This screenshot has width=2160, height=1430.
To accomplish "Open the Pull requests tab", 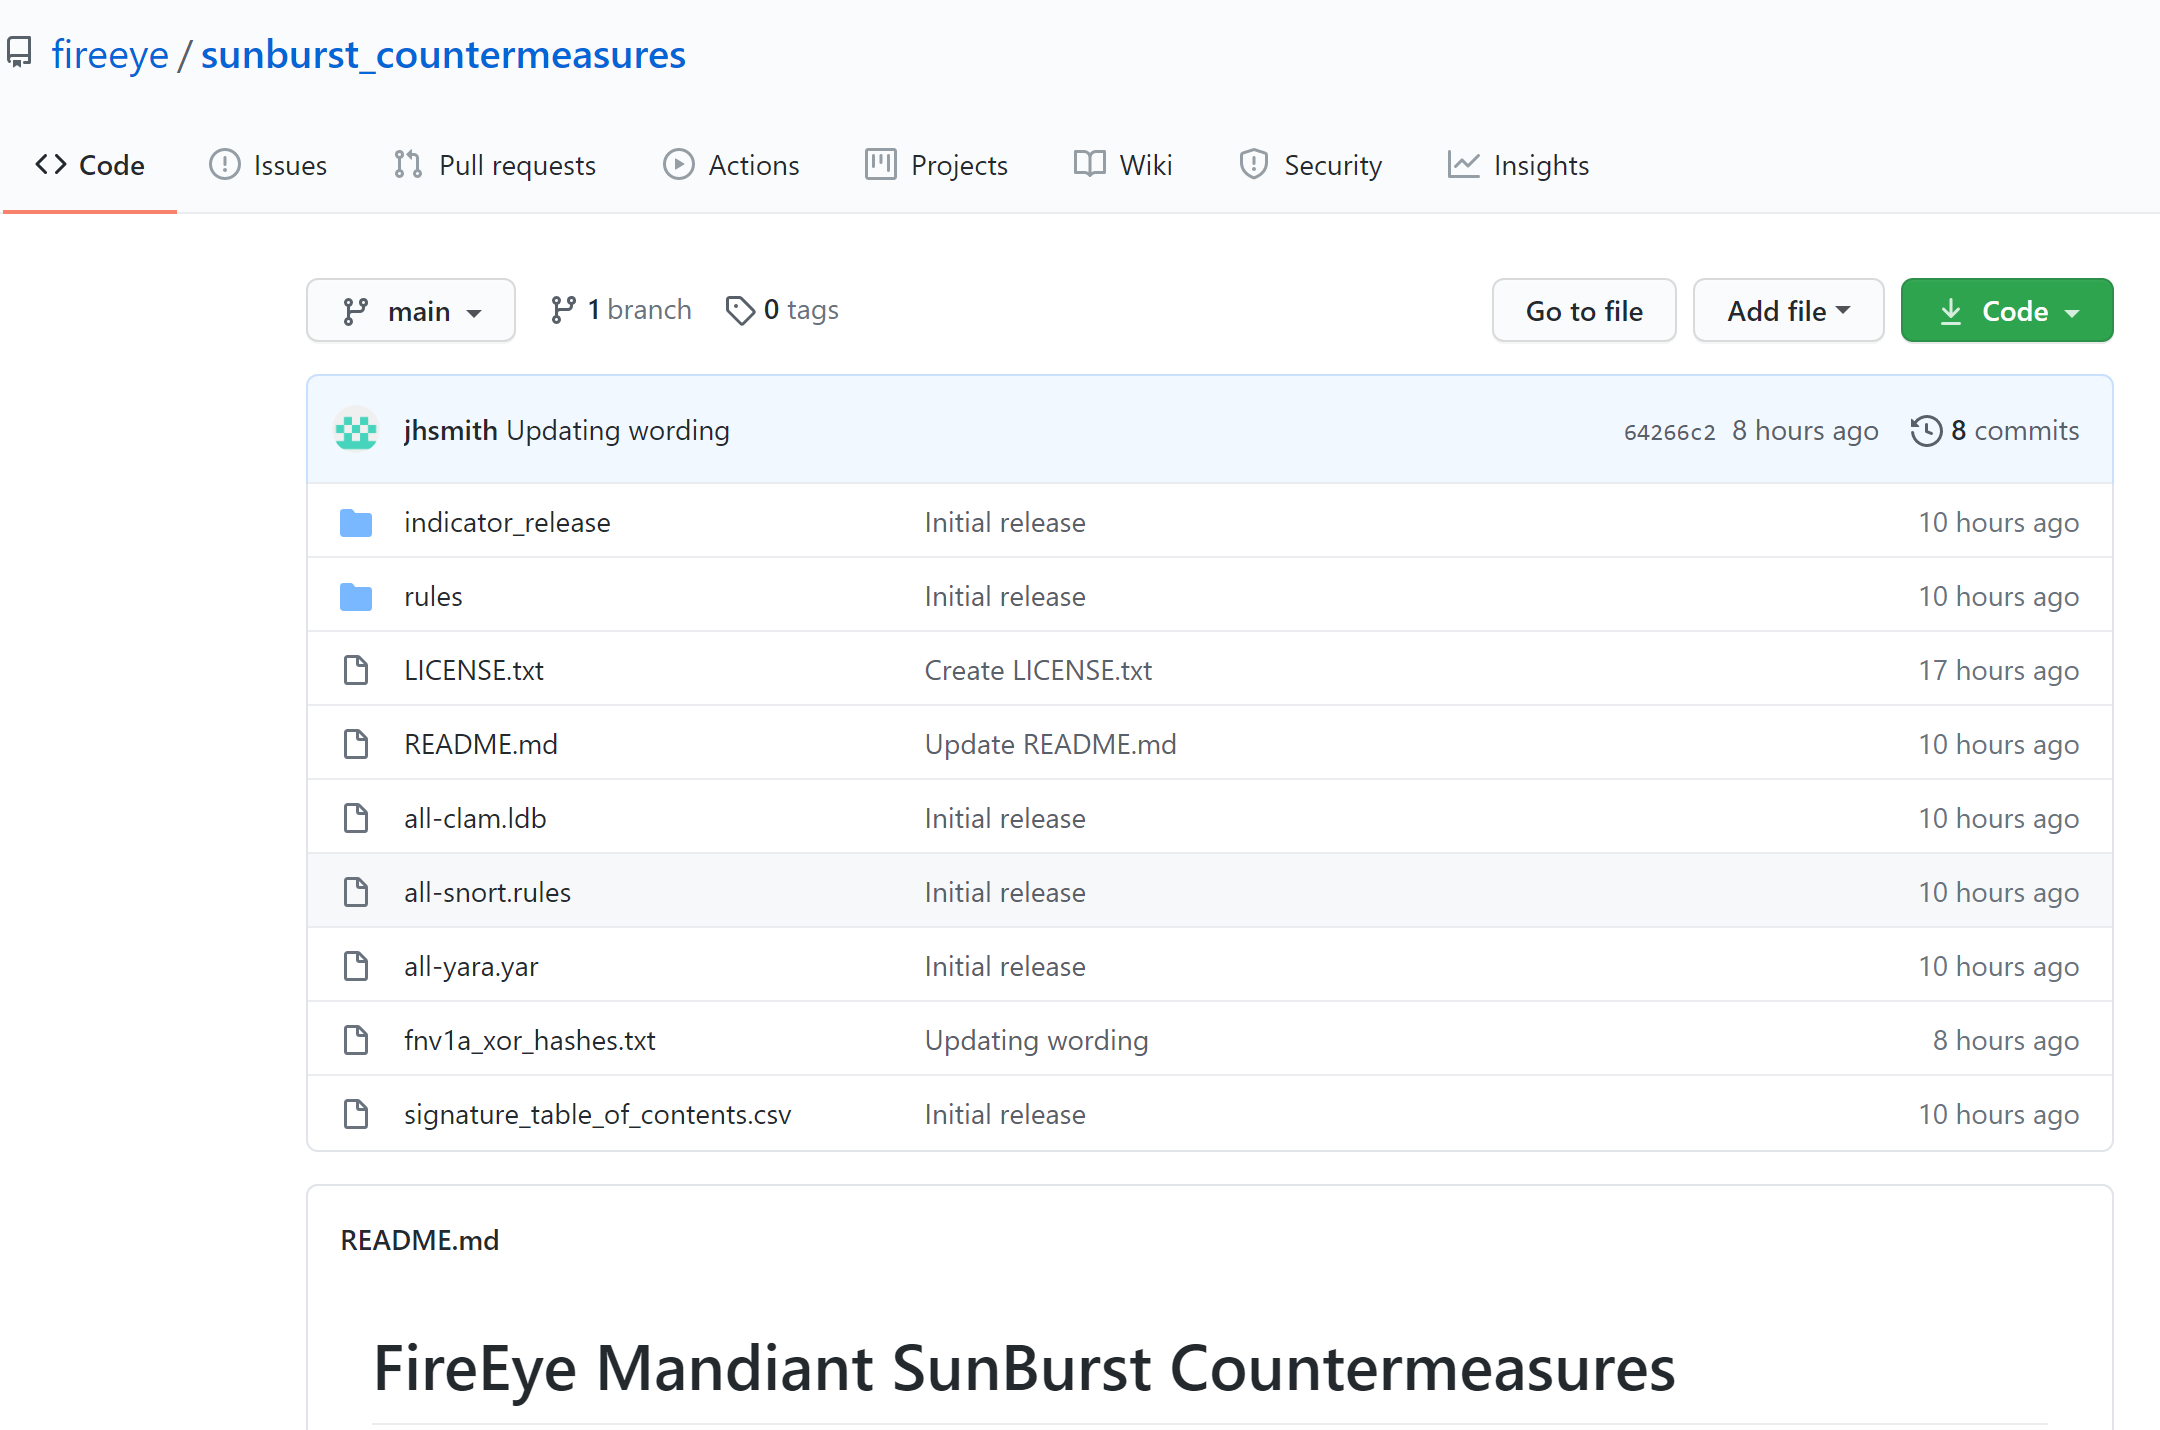I will click(x=495, y=165).
